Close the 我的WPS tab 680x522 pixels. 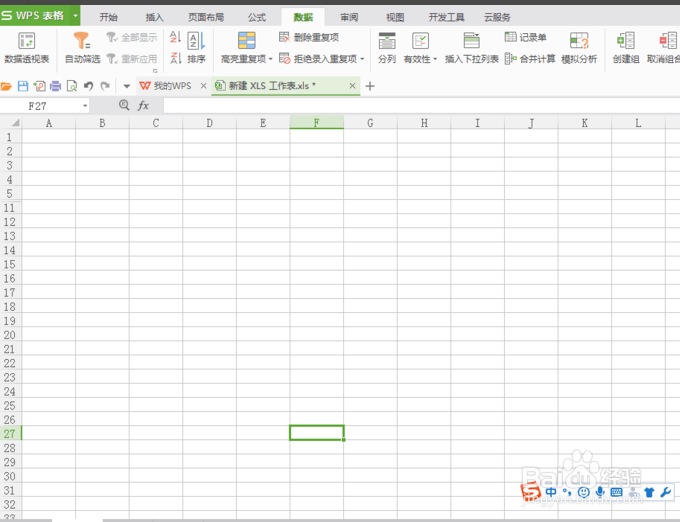pos(203,86)
